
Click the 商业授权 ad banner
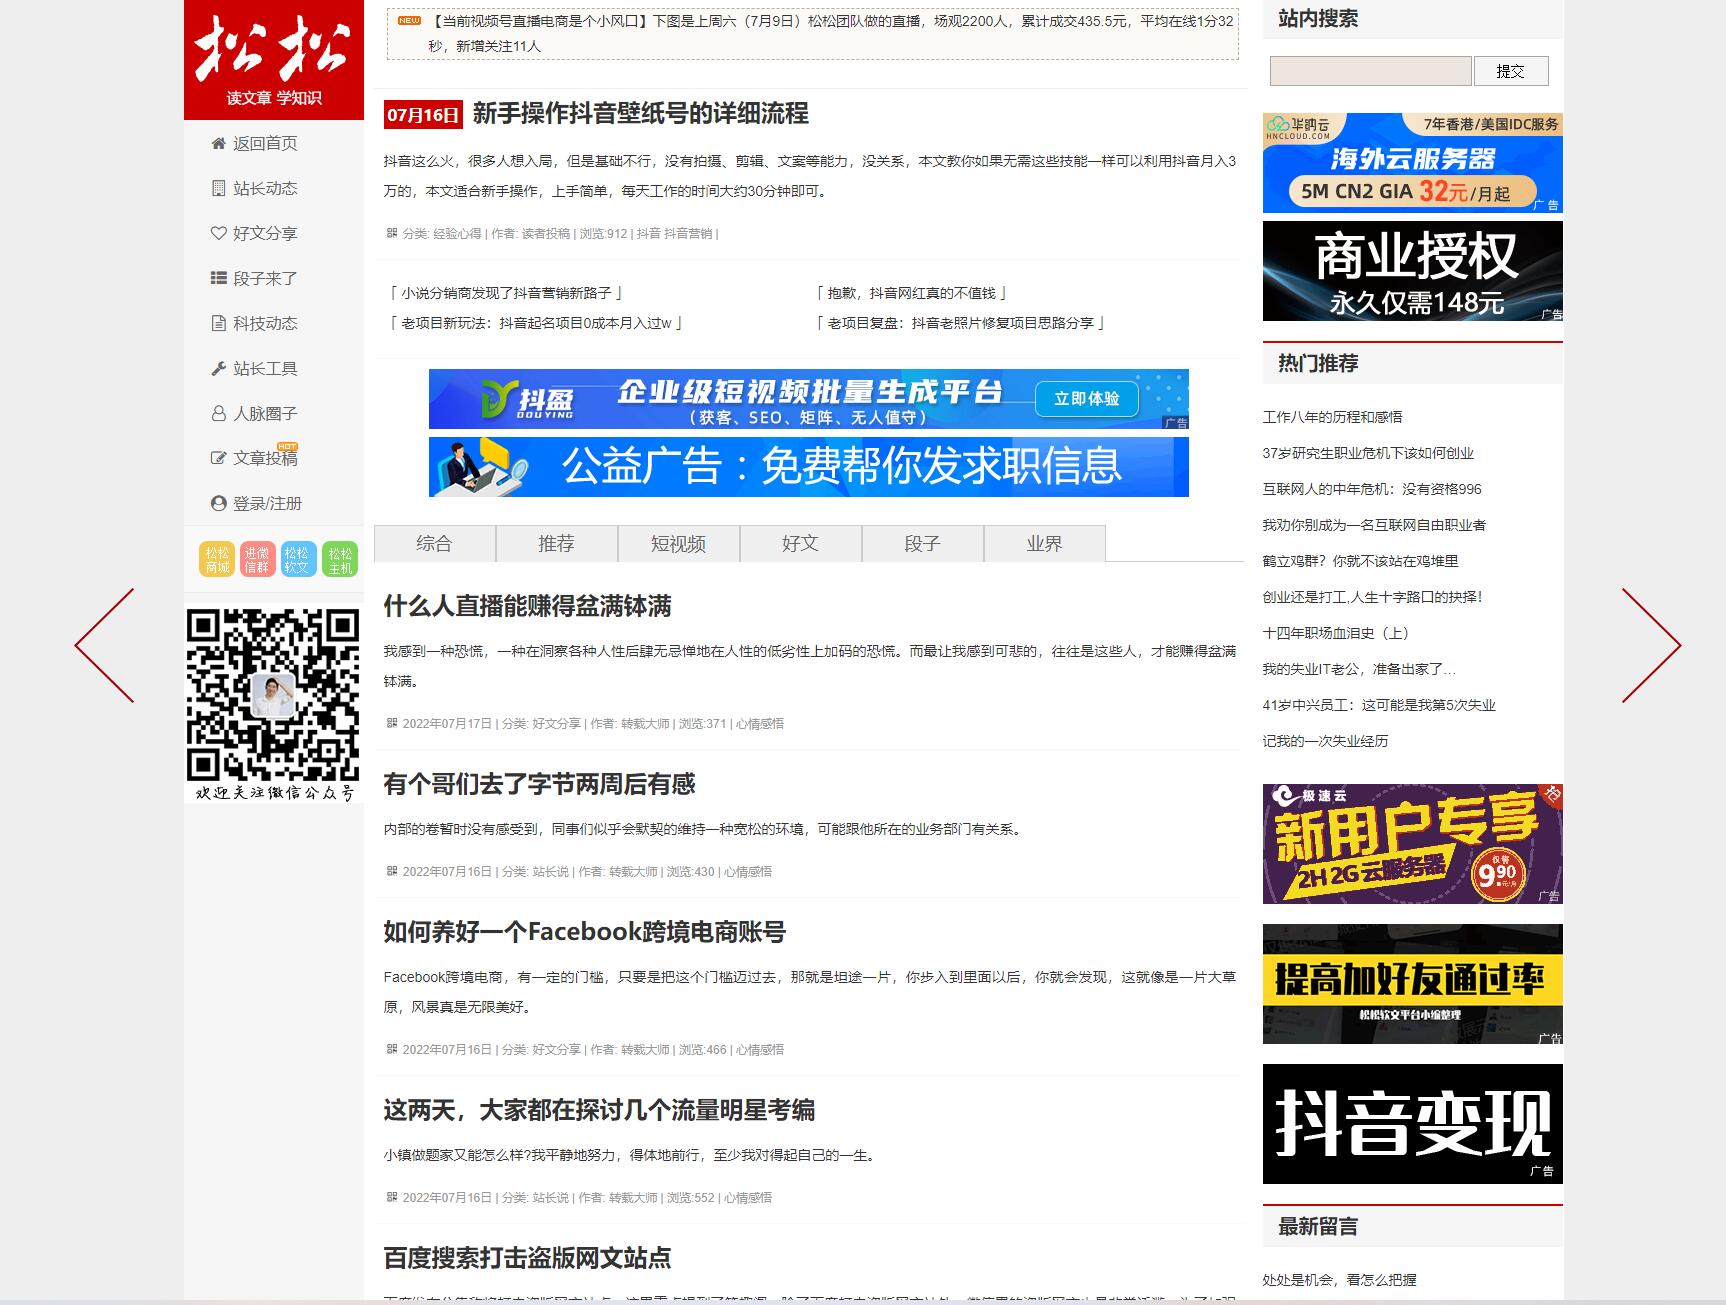[x=1412, y=271]
